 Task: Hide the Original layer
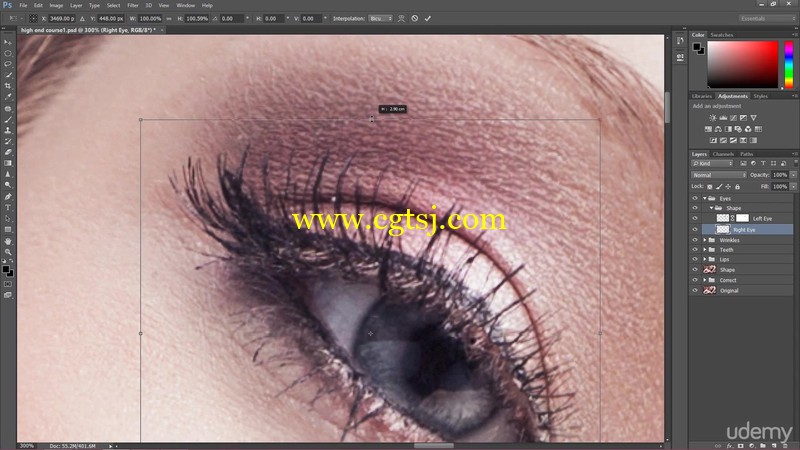point(694,290)
